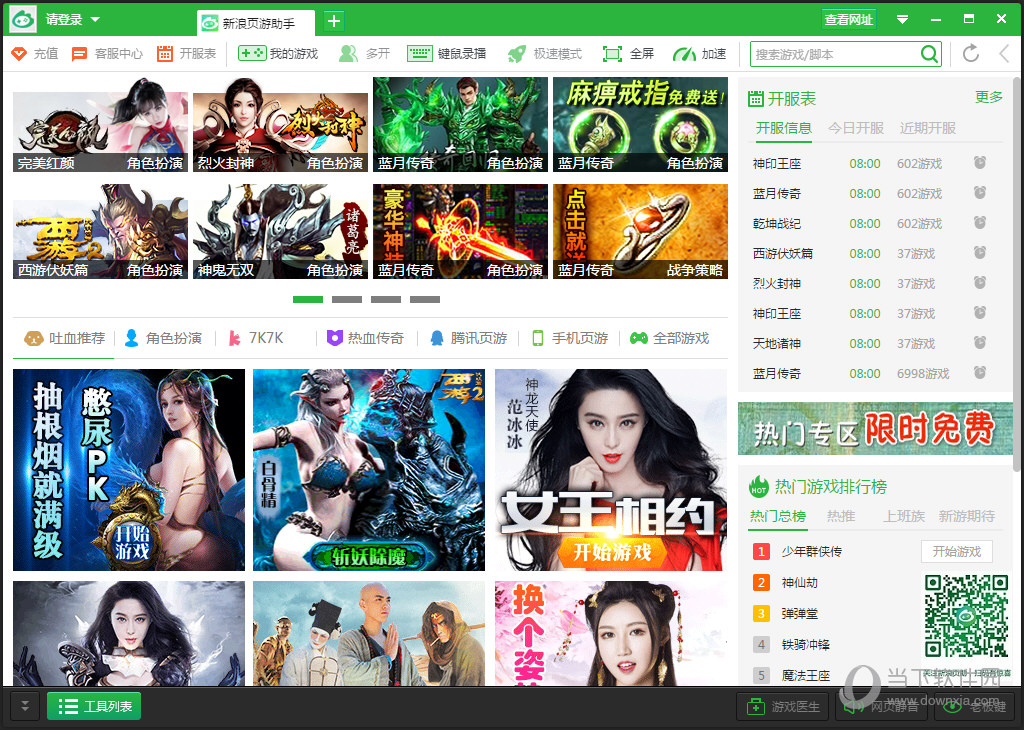The height and width of the screenshot is (730, 1024).
Task: Switch to 全屏 fullscreen mode
Action: coord(630,54)
